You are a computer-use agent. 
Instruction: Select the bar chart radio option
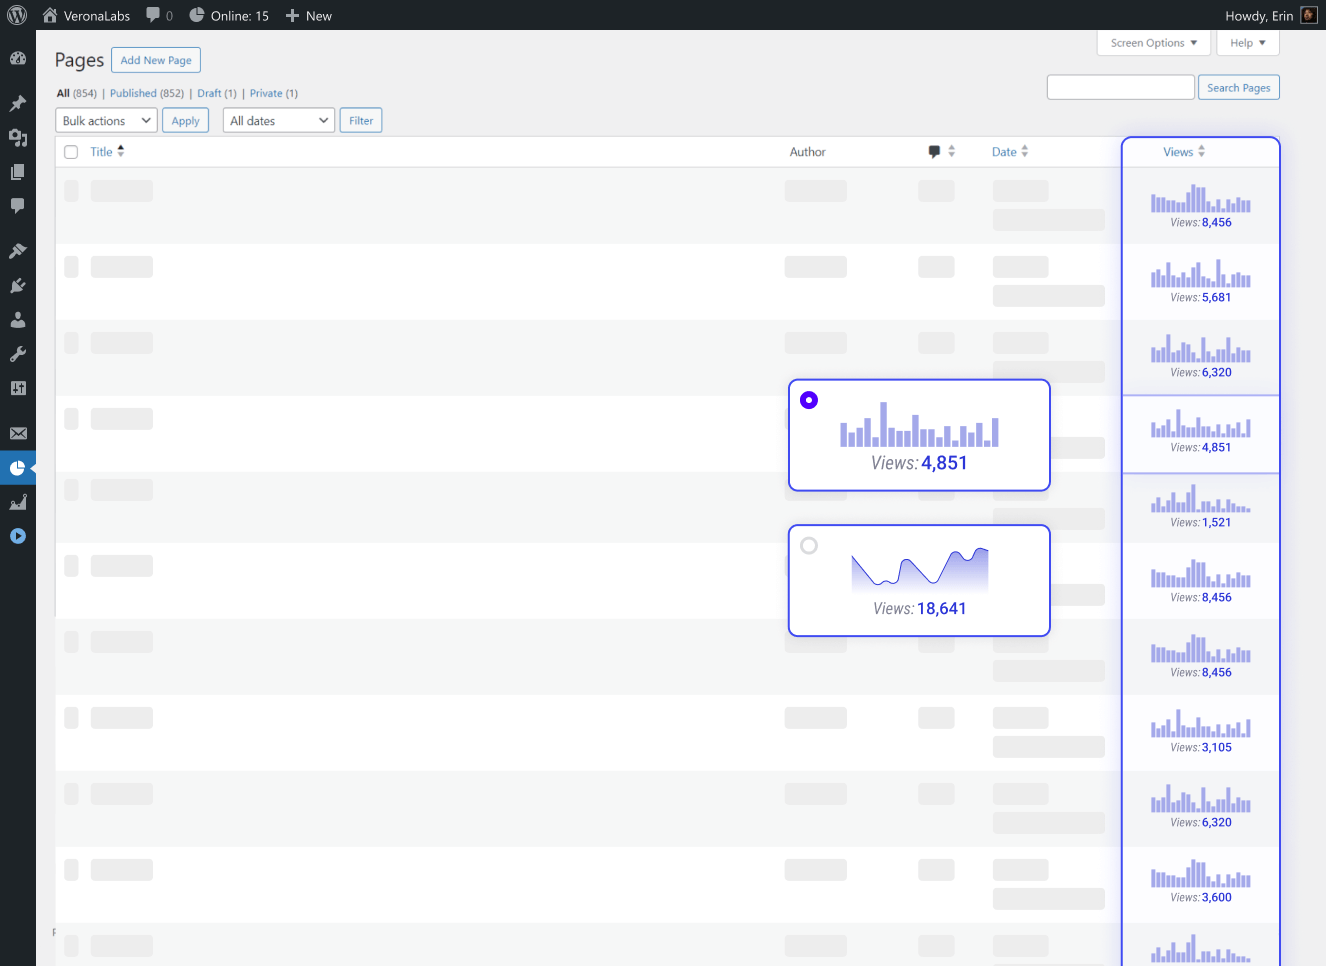click(x=809, y=400)
